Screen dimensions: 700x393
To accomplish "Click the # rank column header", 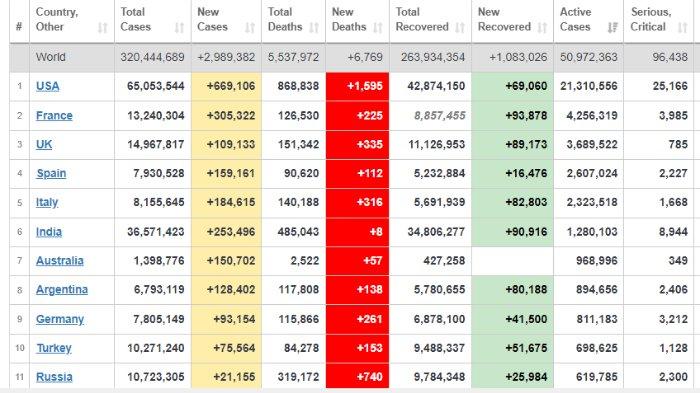I will point(19,27).
